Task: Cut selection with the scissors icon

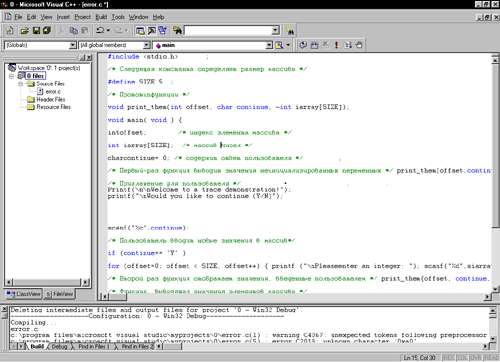Action: [x=61, y=31]
